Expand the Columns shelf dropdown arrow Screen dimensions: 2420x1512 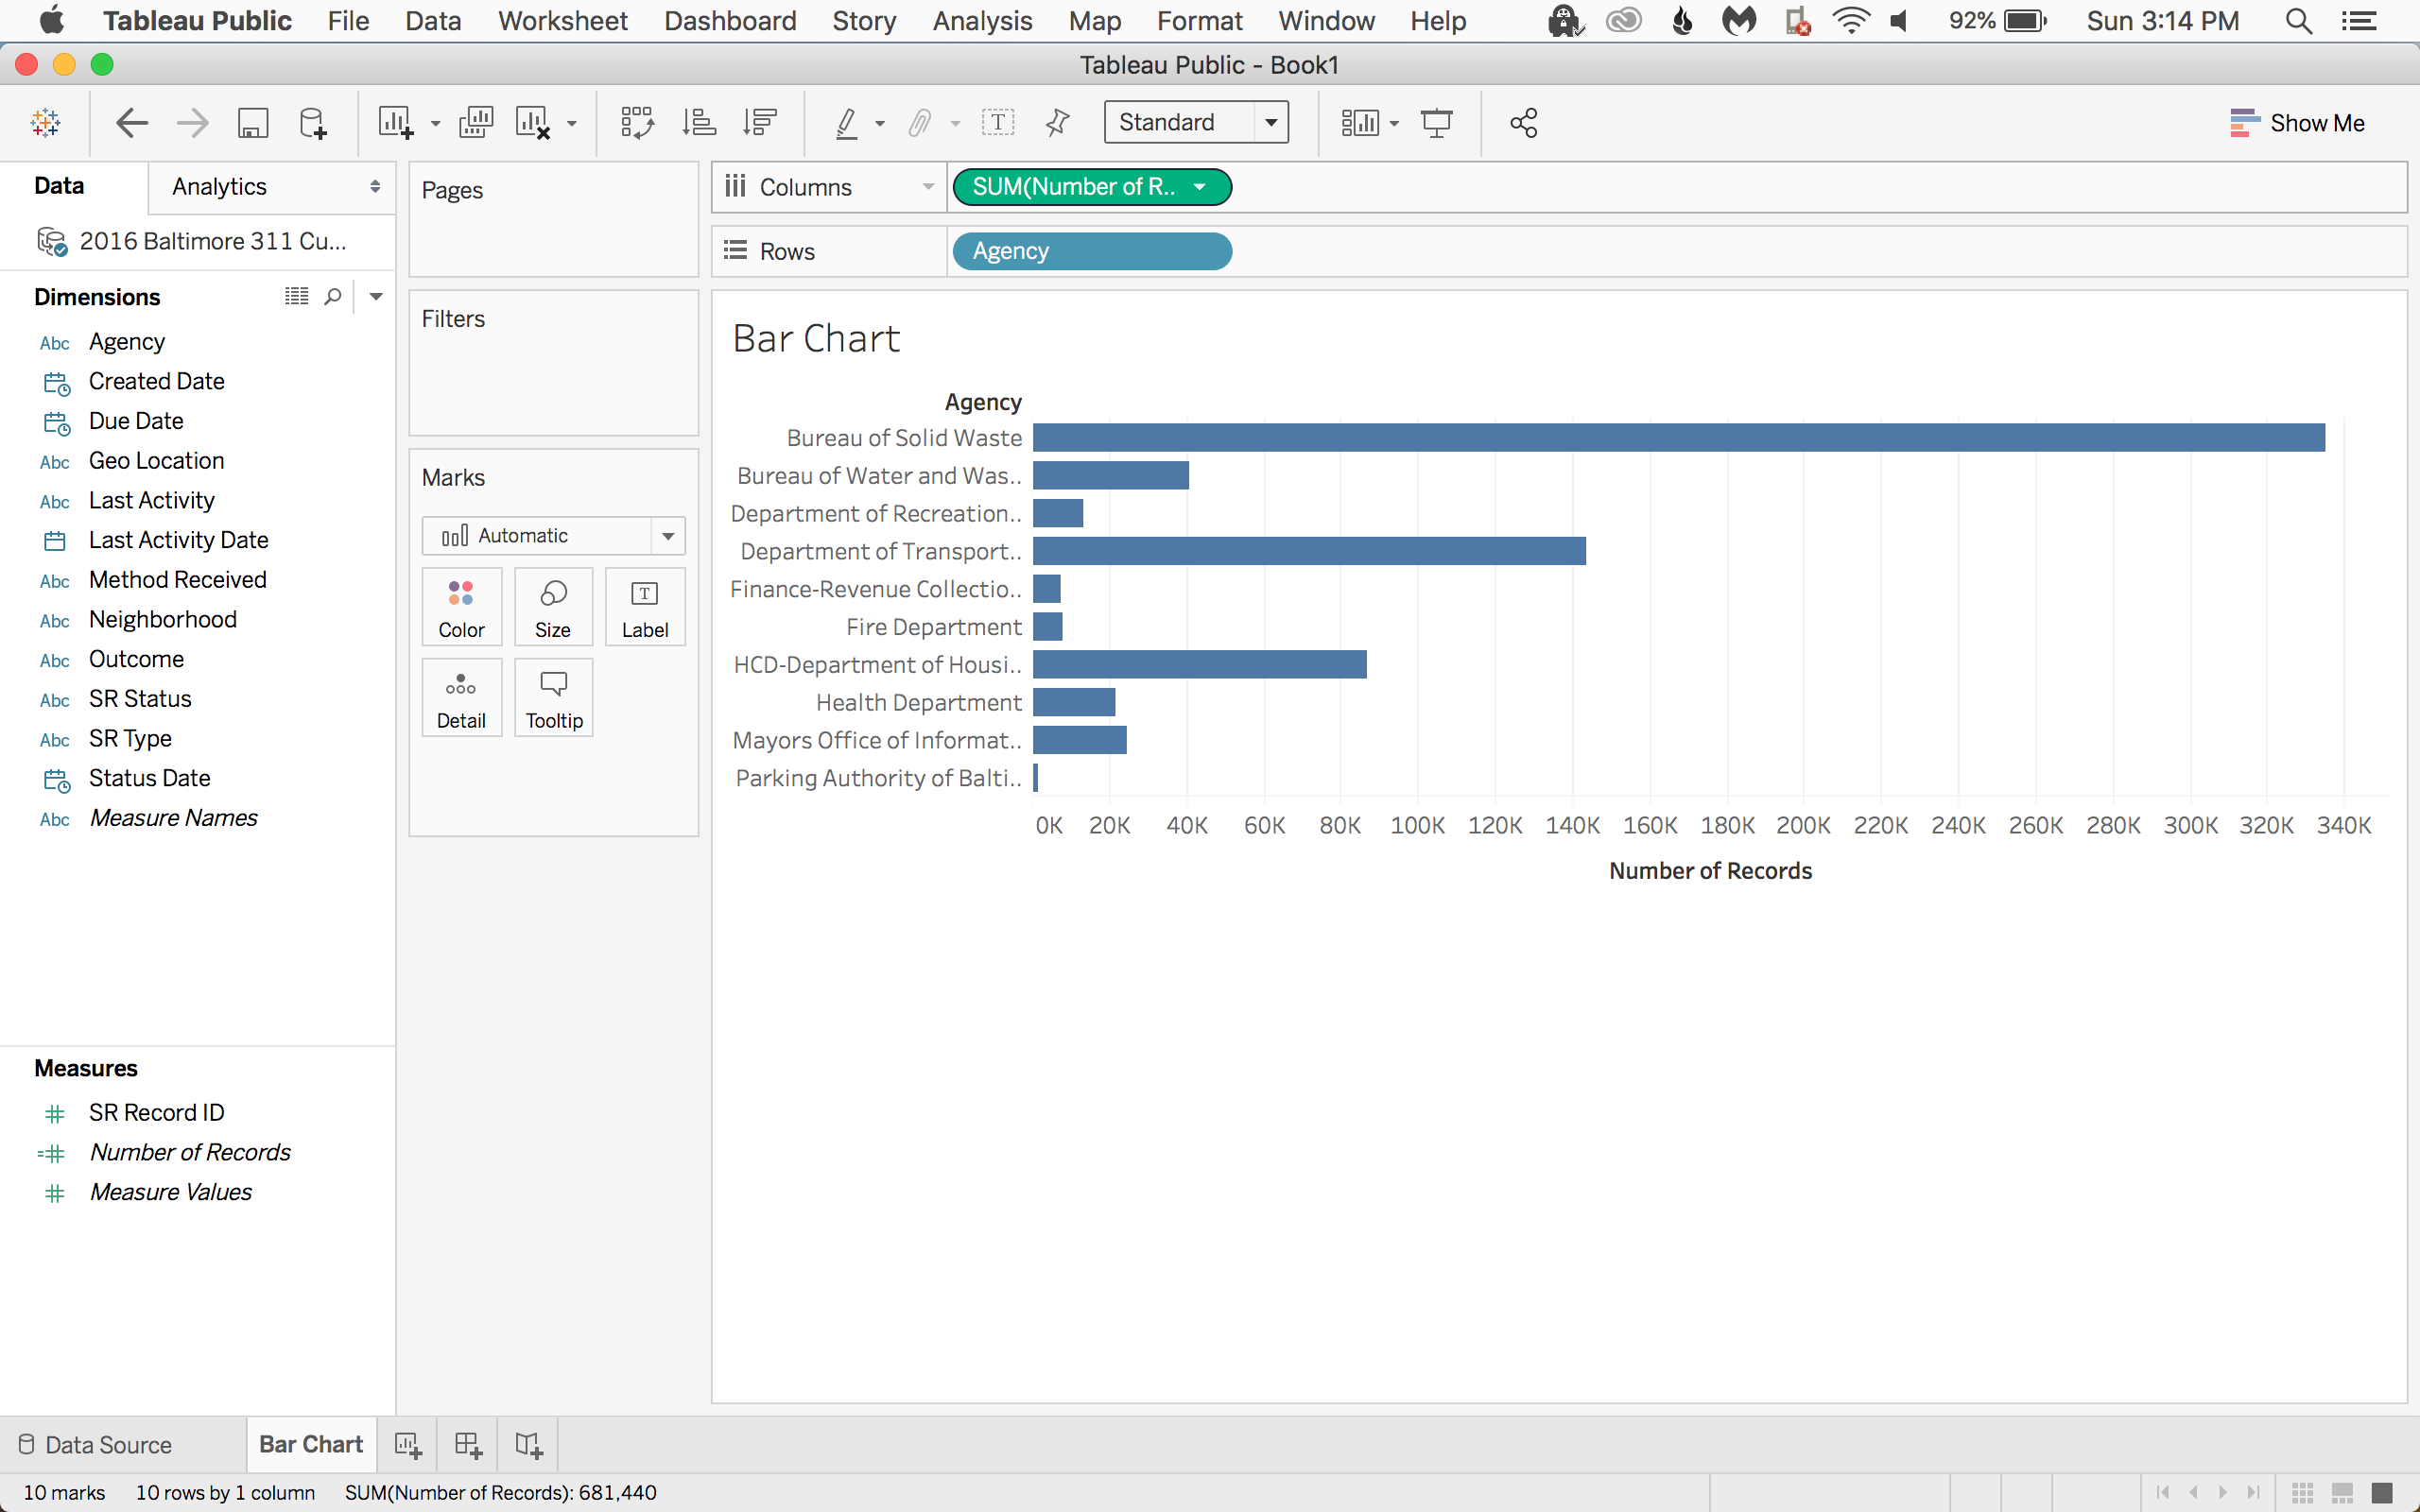(928, 187)
